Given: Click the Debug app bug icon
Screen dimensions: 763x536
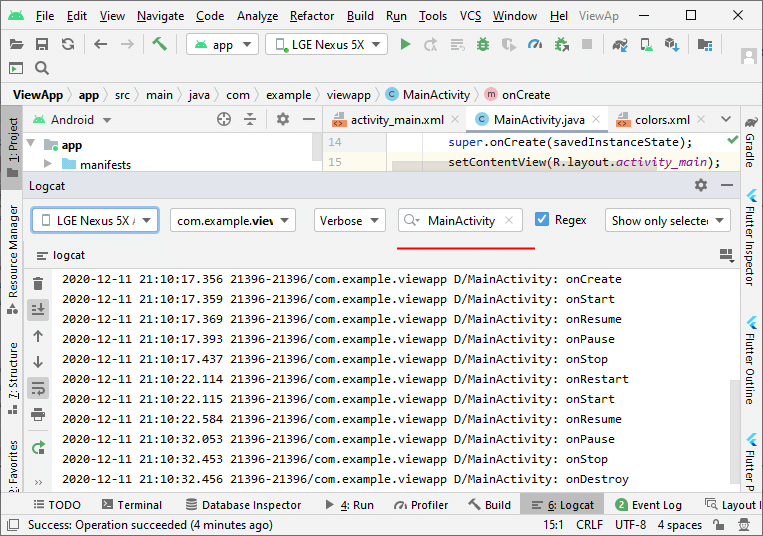Looking at the screenshot, I should (x=483, y=44).
